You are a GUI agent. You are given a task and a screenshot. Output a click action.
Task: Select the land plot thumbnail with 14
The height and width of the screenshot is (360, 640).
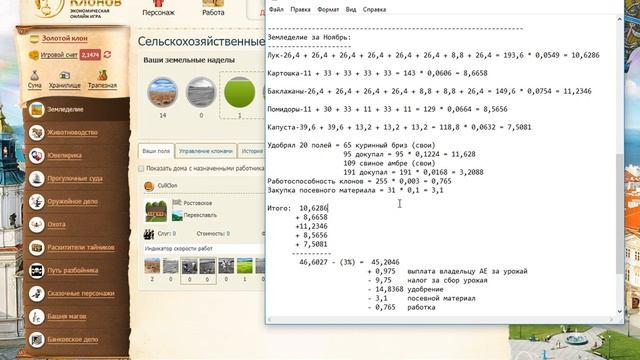point(162,92)
